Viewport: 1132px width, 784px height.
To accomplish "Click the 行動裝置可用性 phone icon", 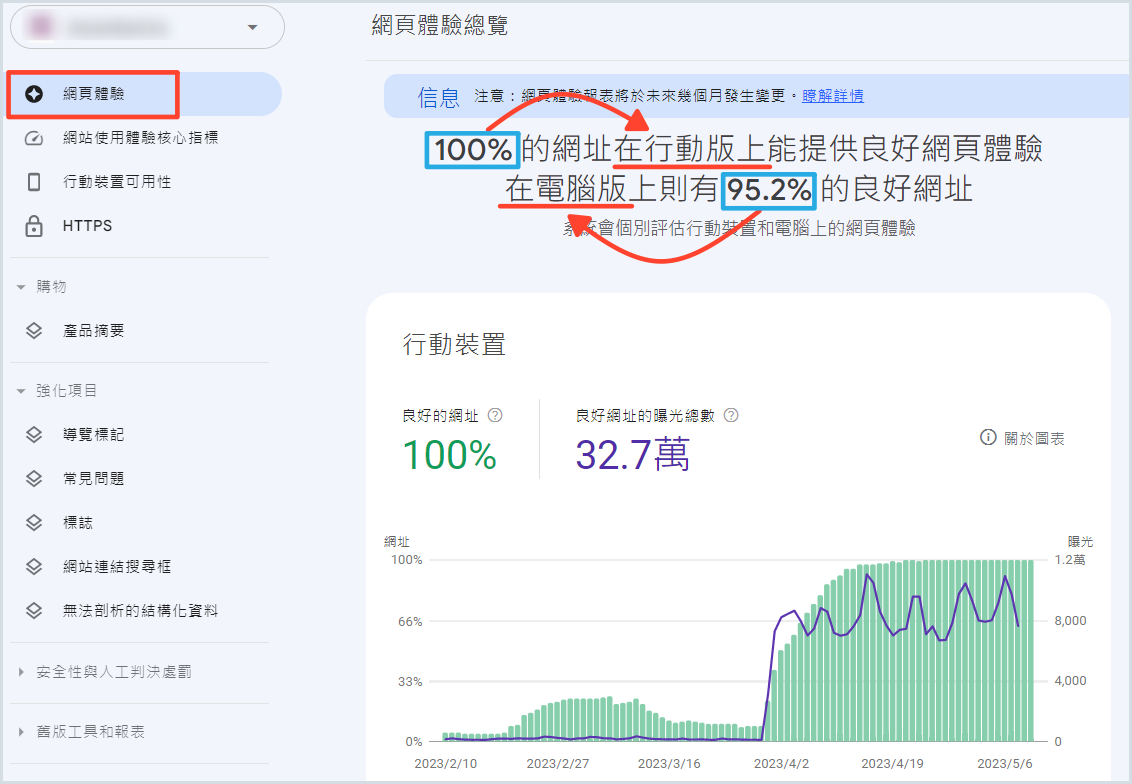I will tap(34, 182).
